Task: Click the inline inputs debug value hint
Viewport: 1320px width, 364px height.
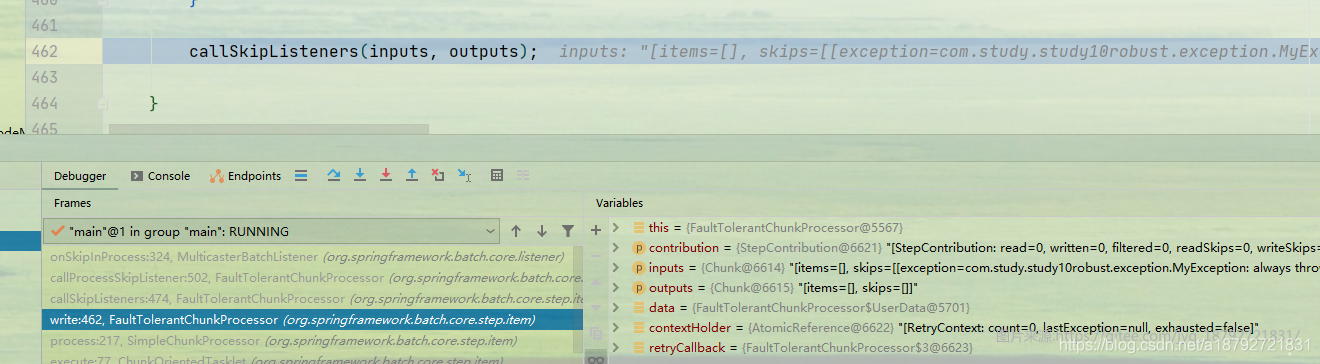Action: pos(939,51)
